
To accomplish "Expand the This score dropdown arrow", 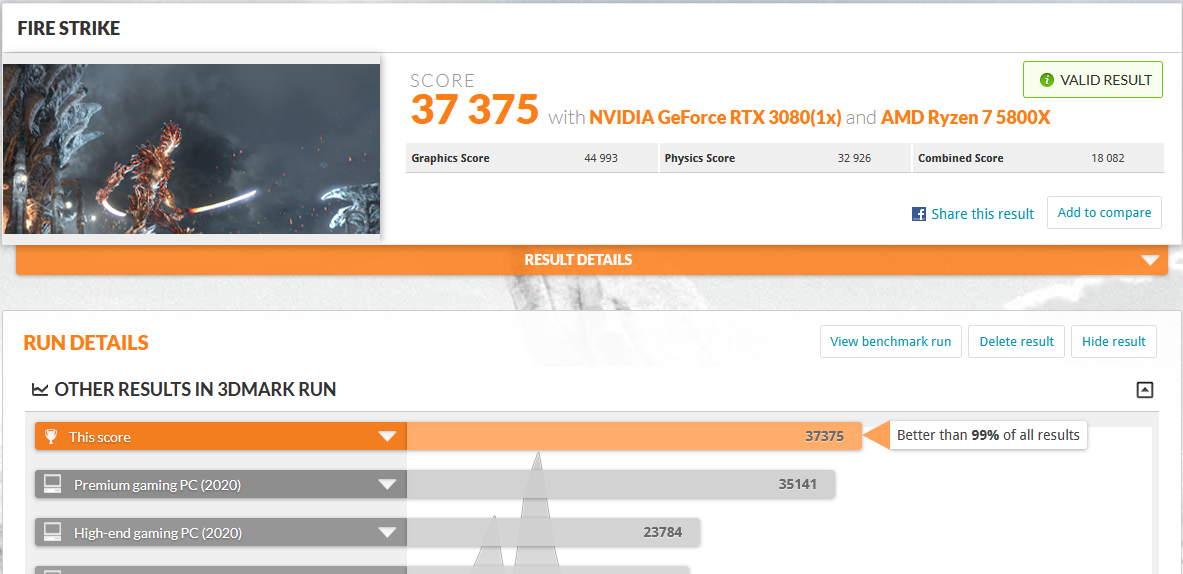I will (x=387, y=437).
